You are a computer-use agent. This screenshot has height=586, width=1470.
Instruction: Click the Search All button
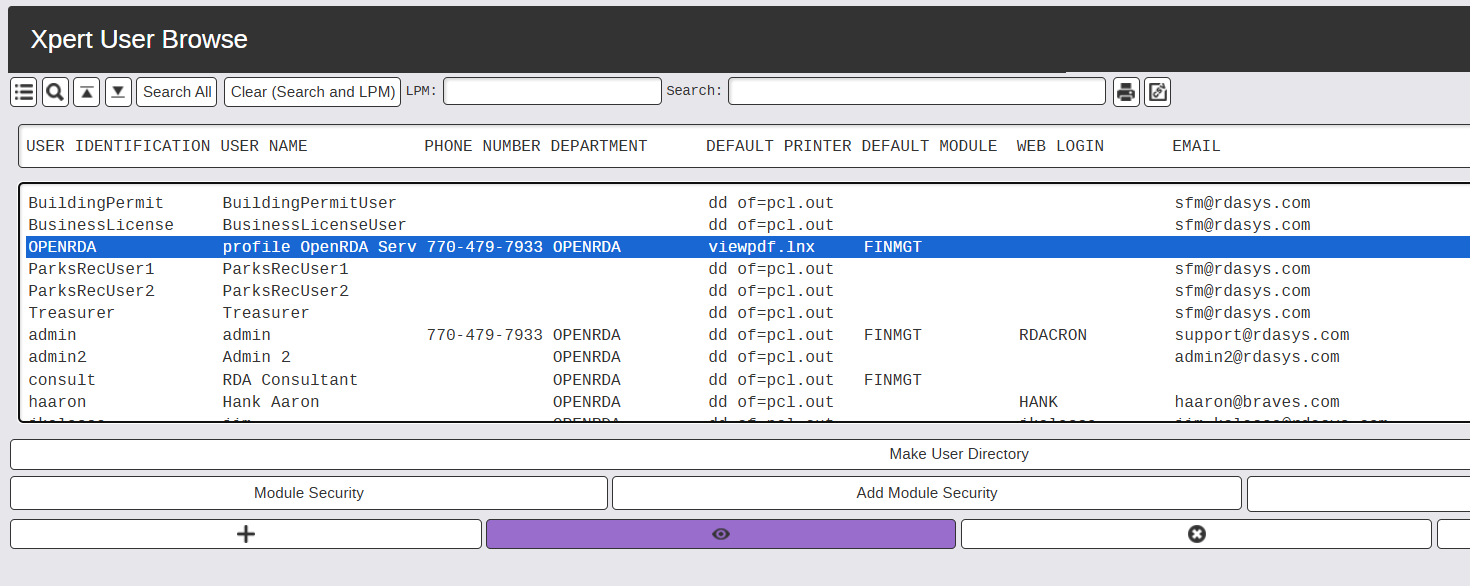coord(177,92)
